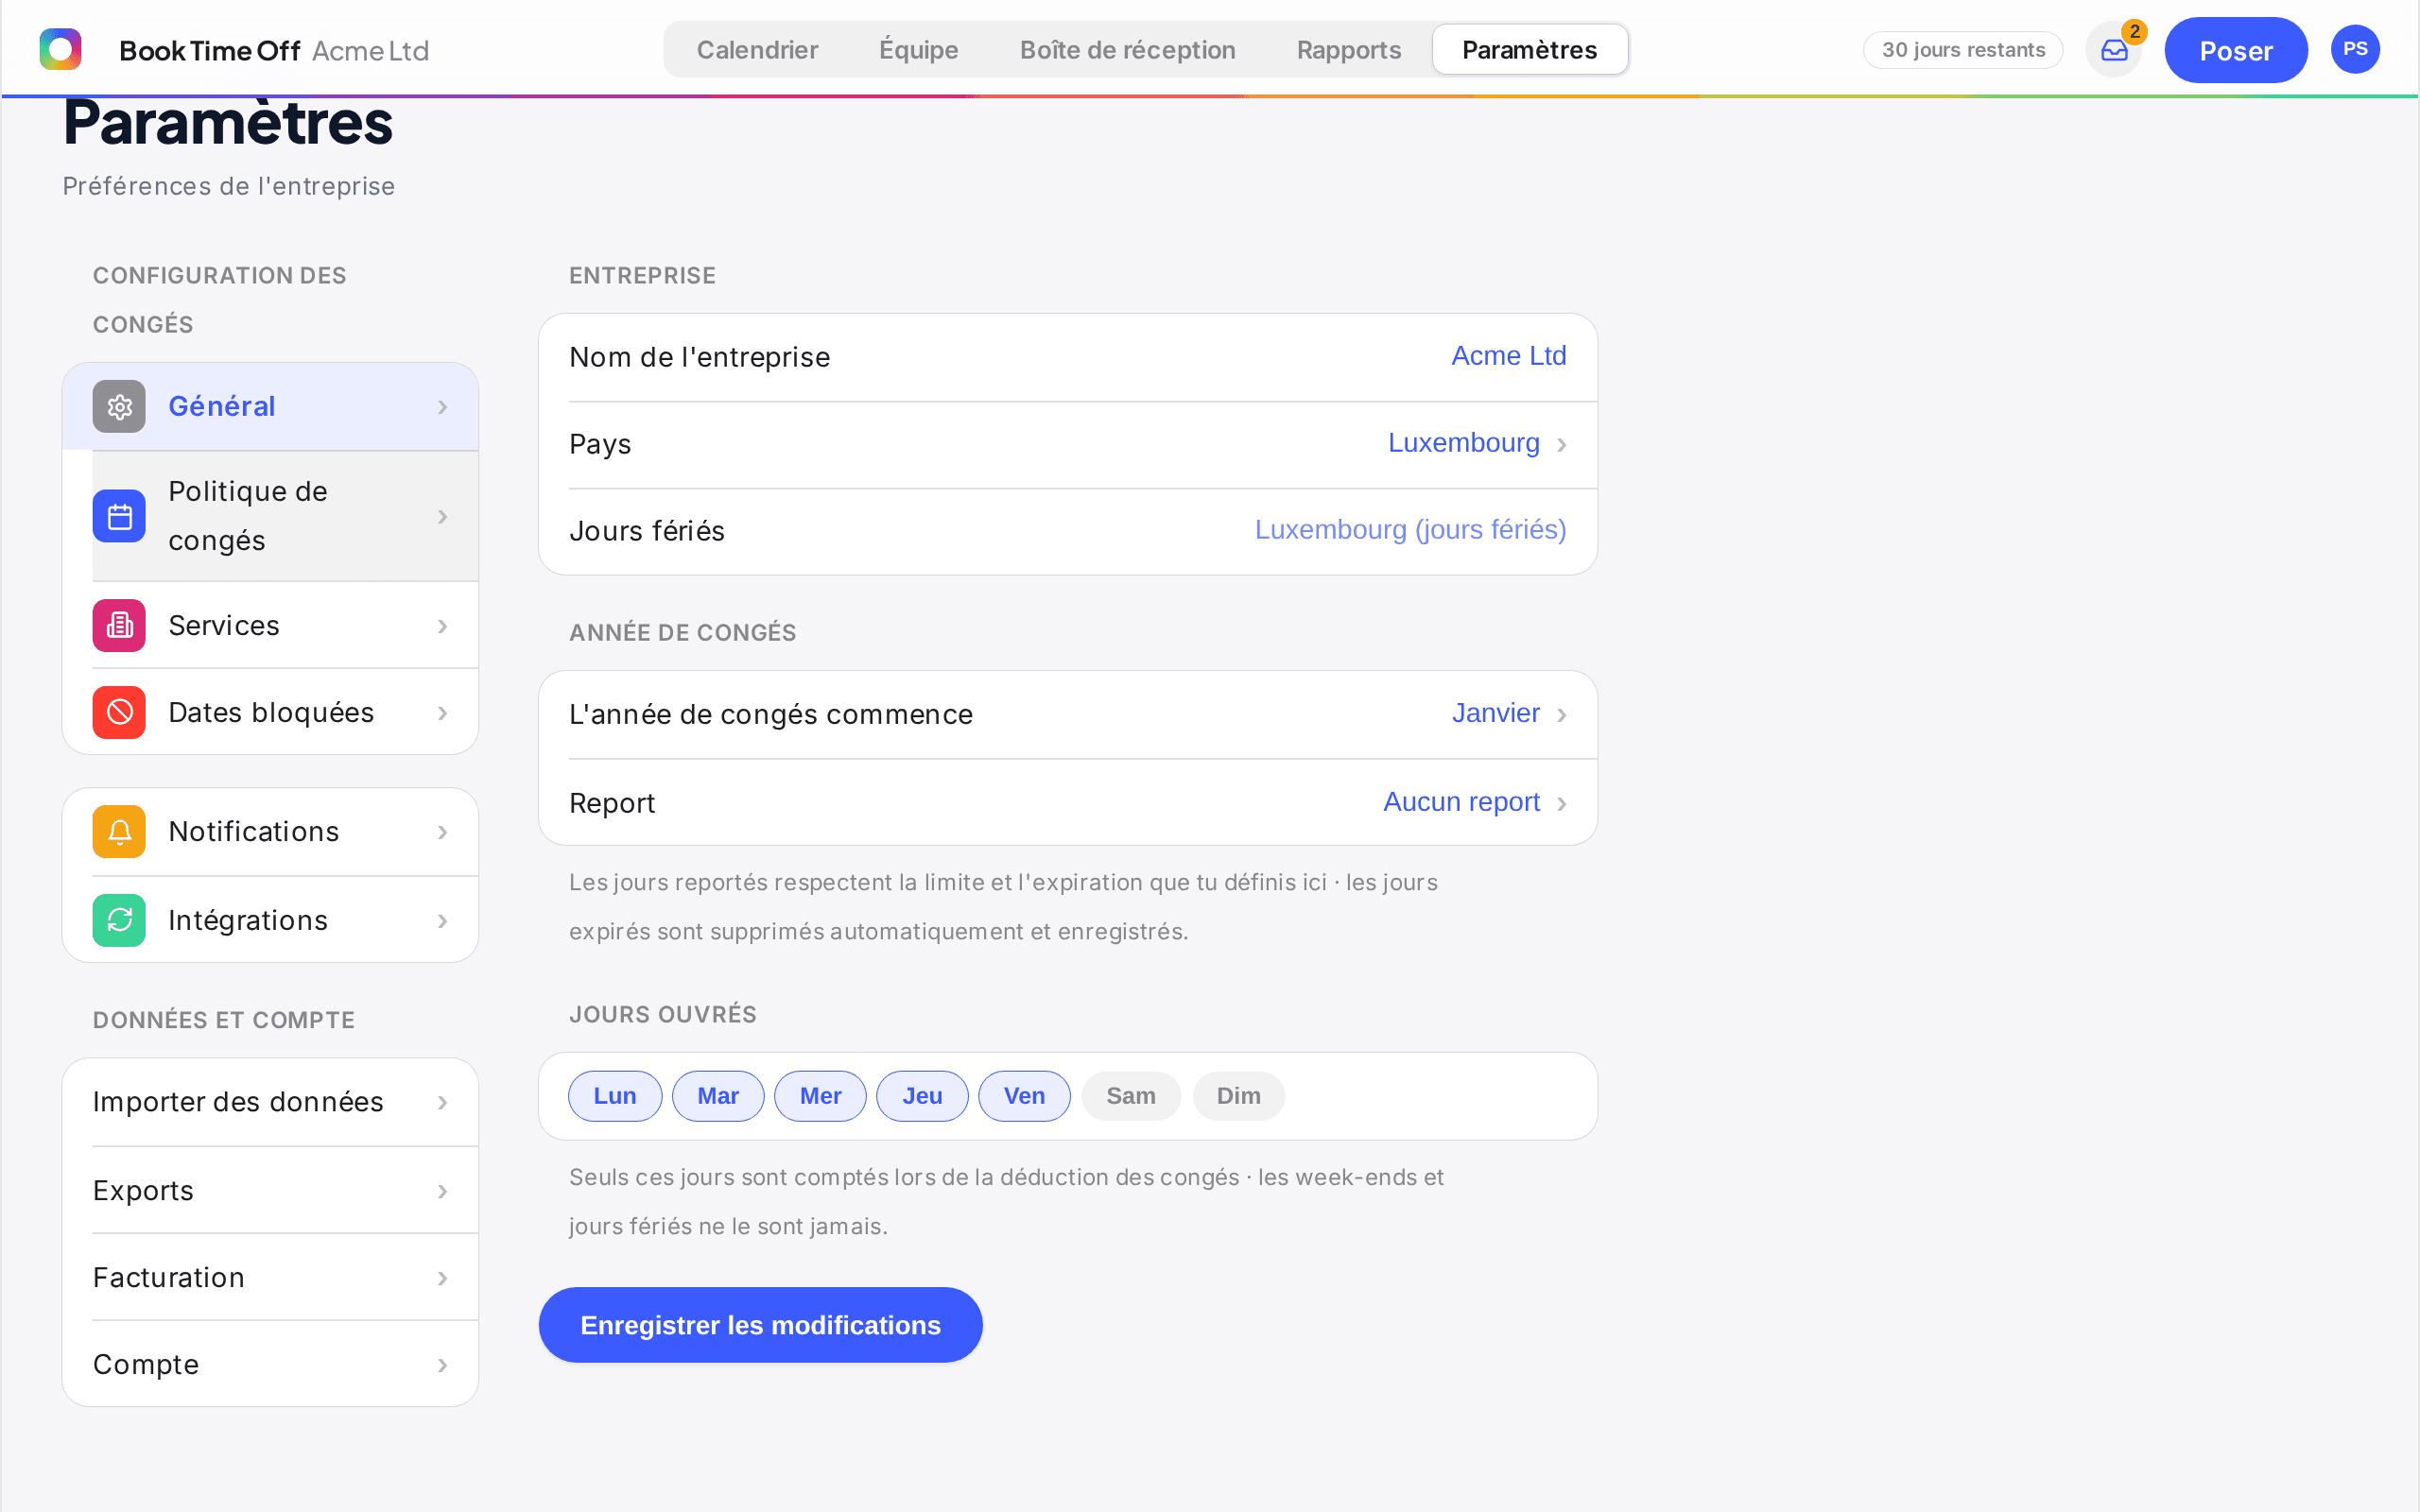Click the Poser button

[2235, 50]
